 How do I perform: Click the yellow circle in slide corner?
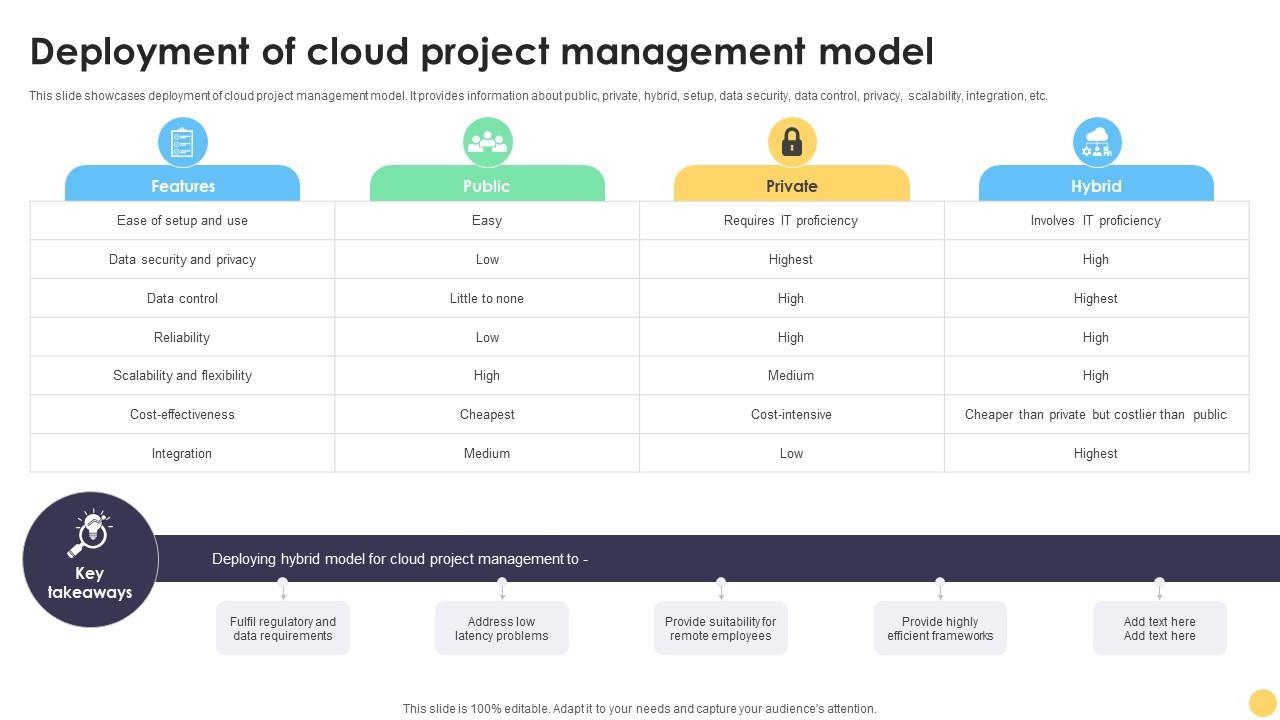pyautogui.click(x=1263, y=703)
